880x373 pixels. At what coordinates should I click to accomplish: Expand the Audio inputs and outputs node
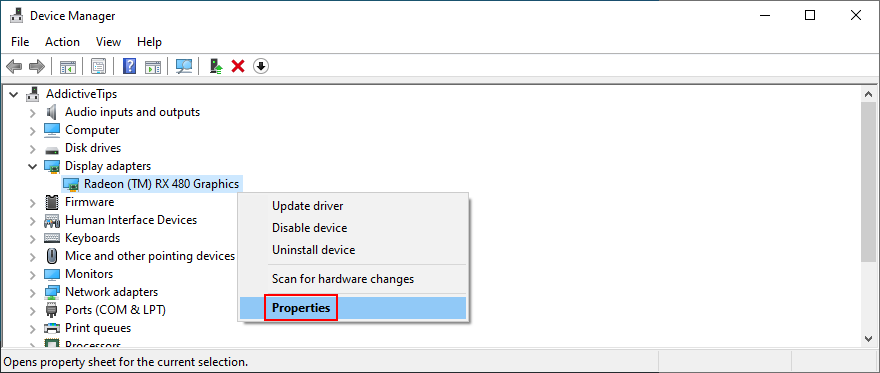coord(33,112)
